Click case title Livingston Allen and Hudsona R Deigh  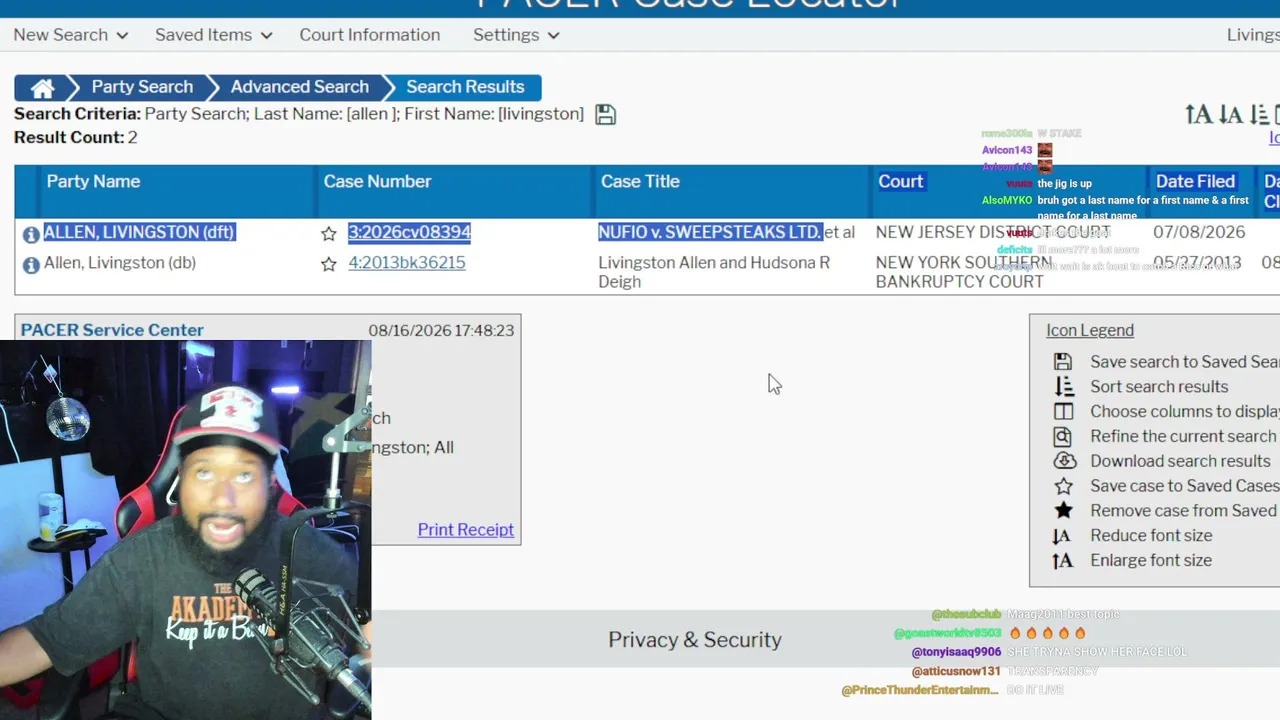pos(714,272)
